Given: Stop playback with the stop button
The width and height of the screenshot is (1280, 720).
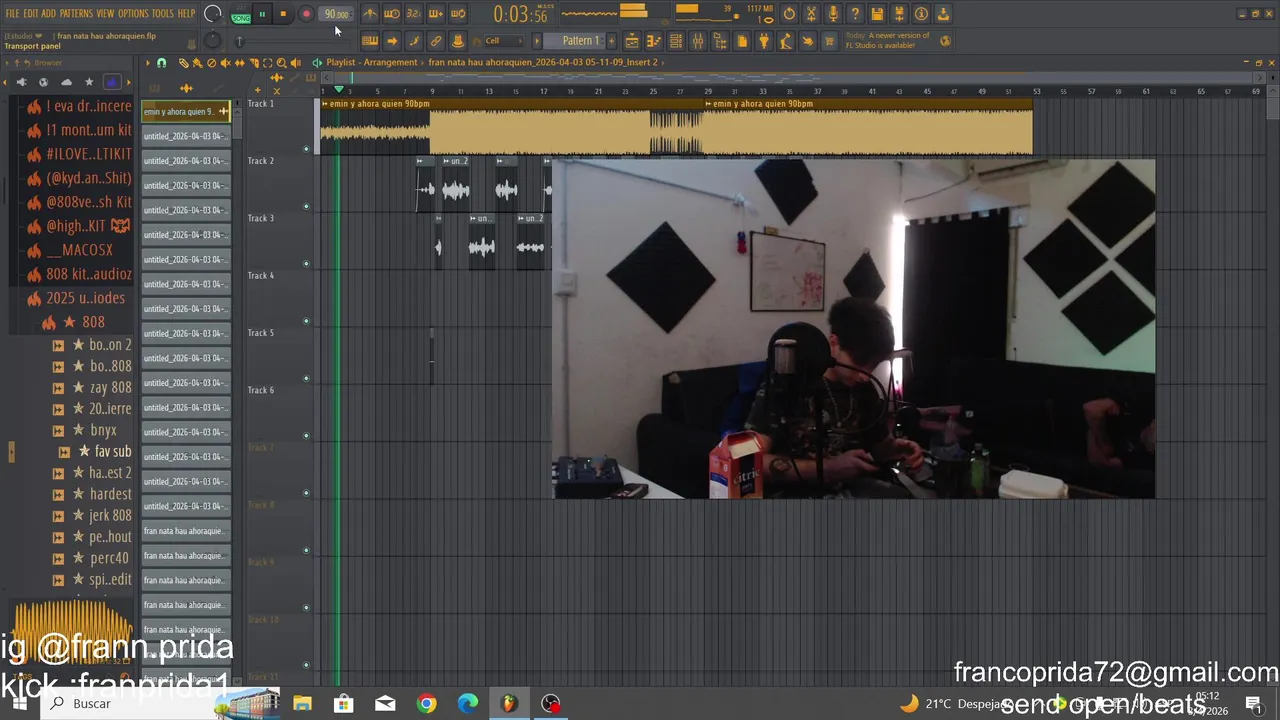Looking at the screenshot, I should pyautogui.click(x=284, y=14).
